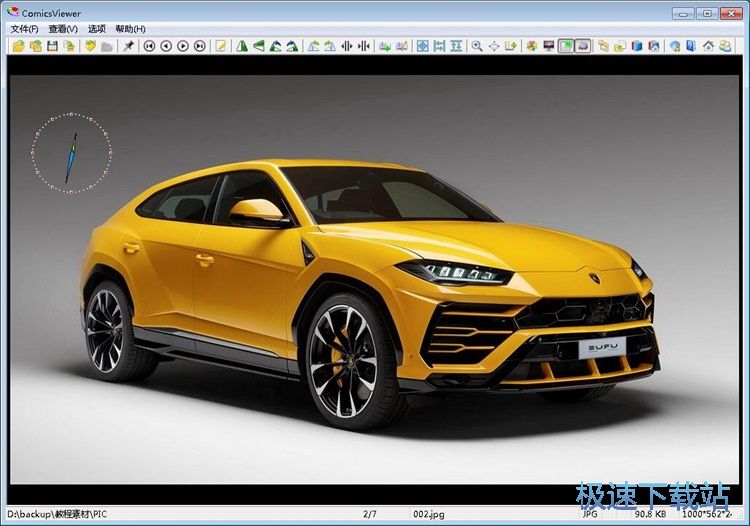Viewport: 750px width, 526px height.
Task: Click the export arrow page icon
Action: tap(511, 46)
